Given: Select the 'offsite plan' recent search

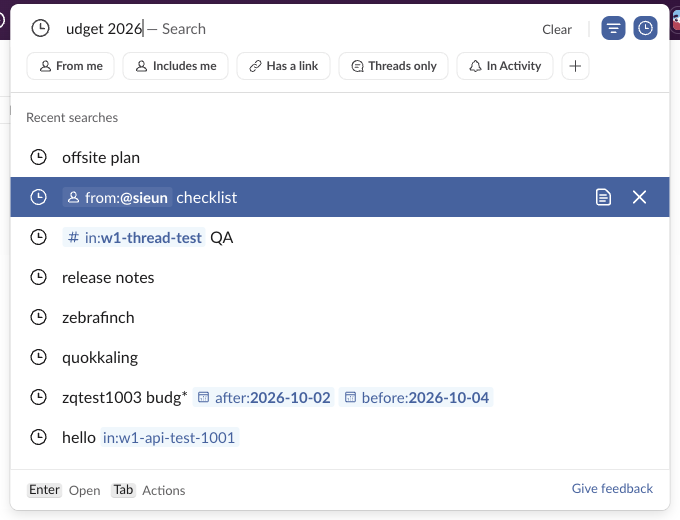Looking at the screenshot, I should coord(340,157).
